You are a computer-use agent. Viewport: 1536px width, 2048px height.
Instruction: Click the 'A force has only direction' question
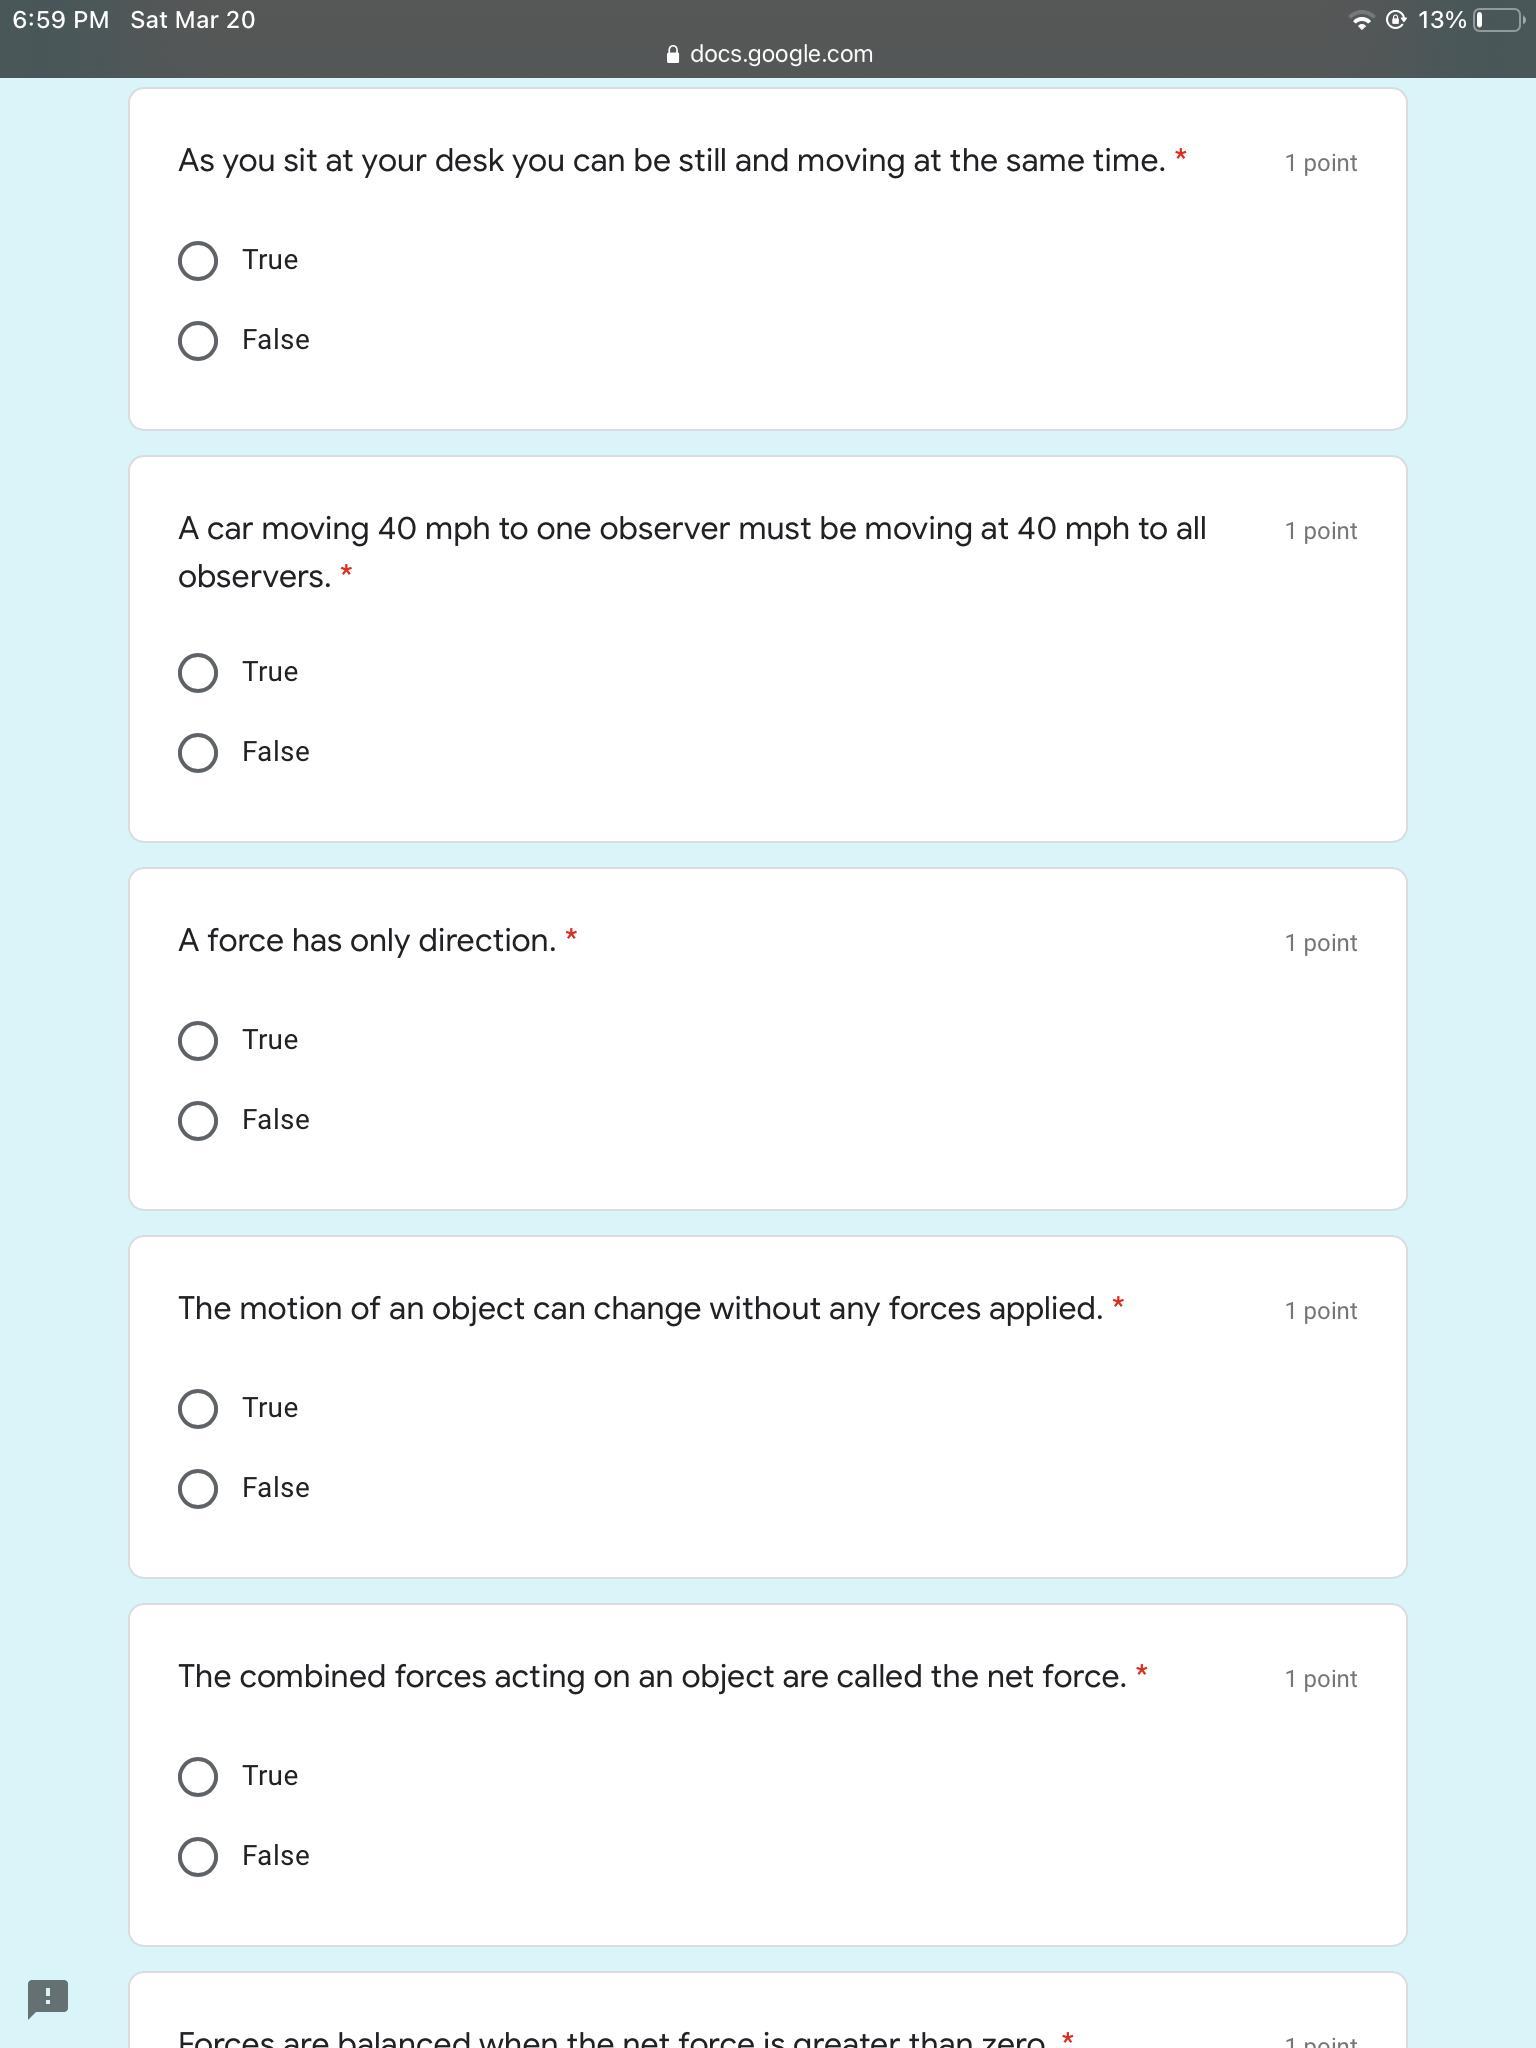(367, 941)
